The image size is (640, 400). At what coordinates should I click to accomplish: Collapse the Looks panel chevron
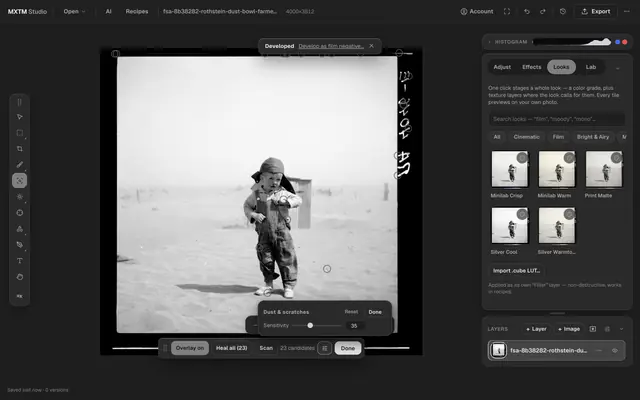[618, 68]
